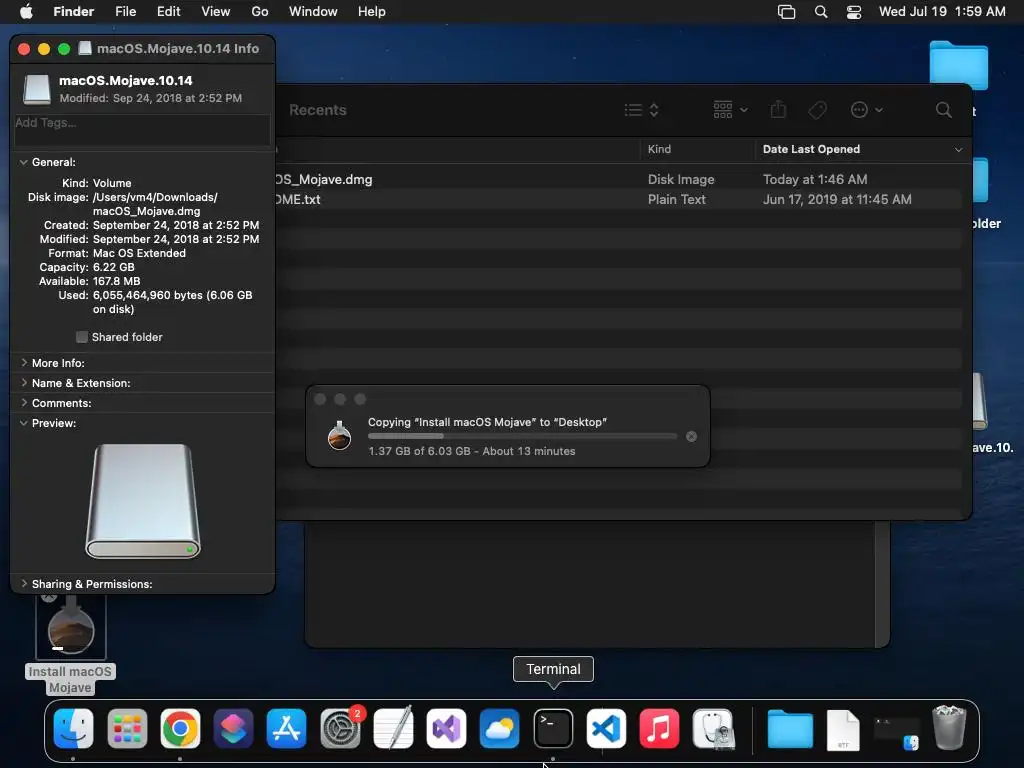Image resolution: width=1024 pixels, height=768 pixels.
Task: Toggle the Shared folder checkbox
Action: 82,337
